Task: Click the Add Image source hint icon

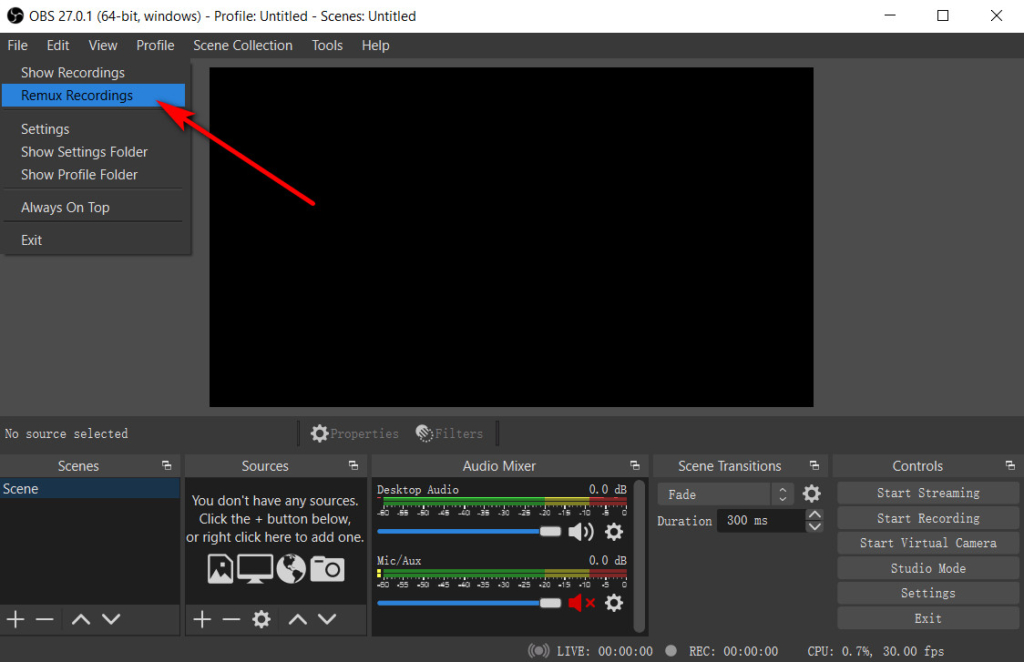Action: pos(221,568)
